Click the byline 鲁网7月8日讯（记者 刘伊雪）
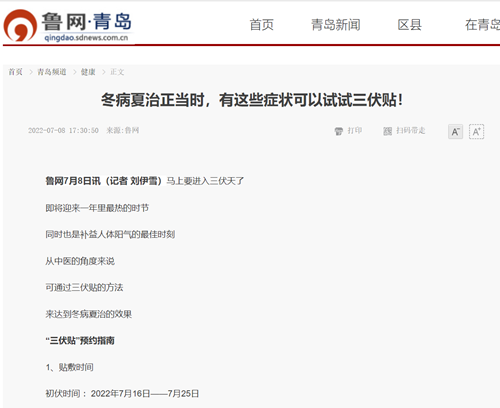Screen dimensions: 500x408 click(x=104, y=181)
